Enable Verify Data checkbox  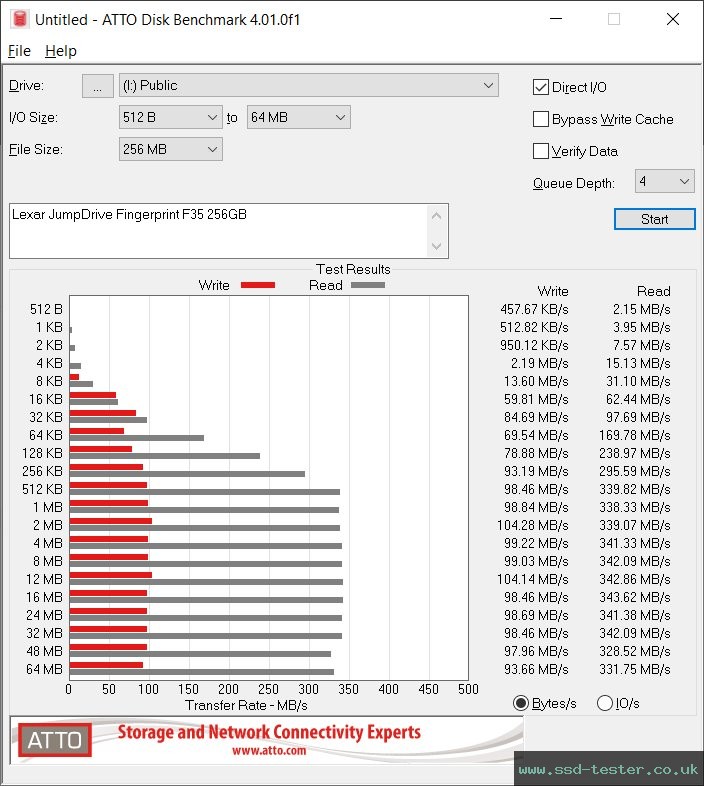541,151
